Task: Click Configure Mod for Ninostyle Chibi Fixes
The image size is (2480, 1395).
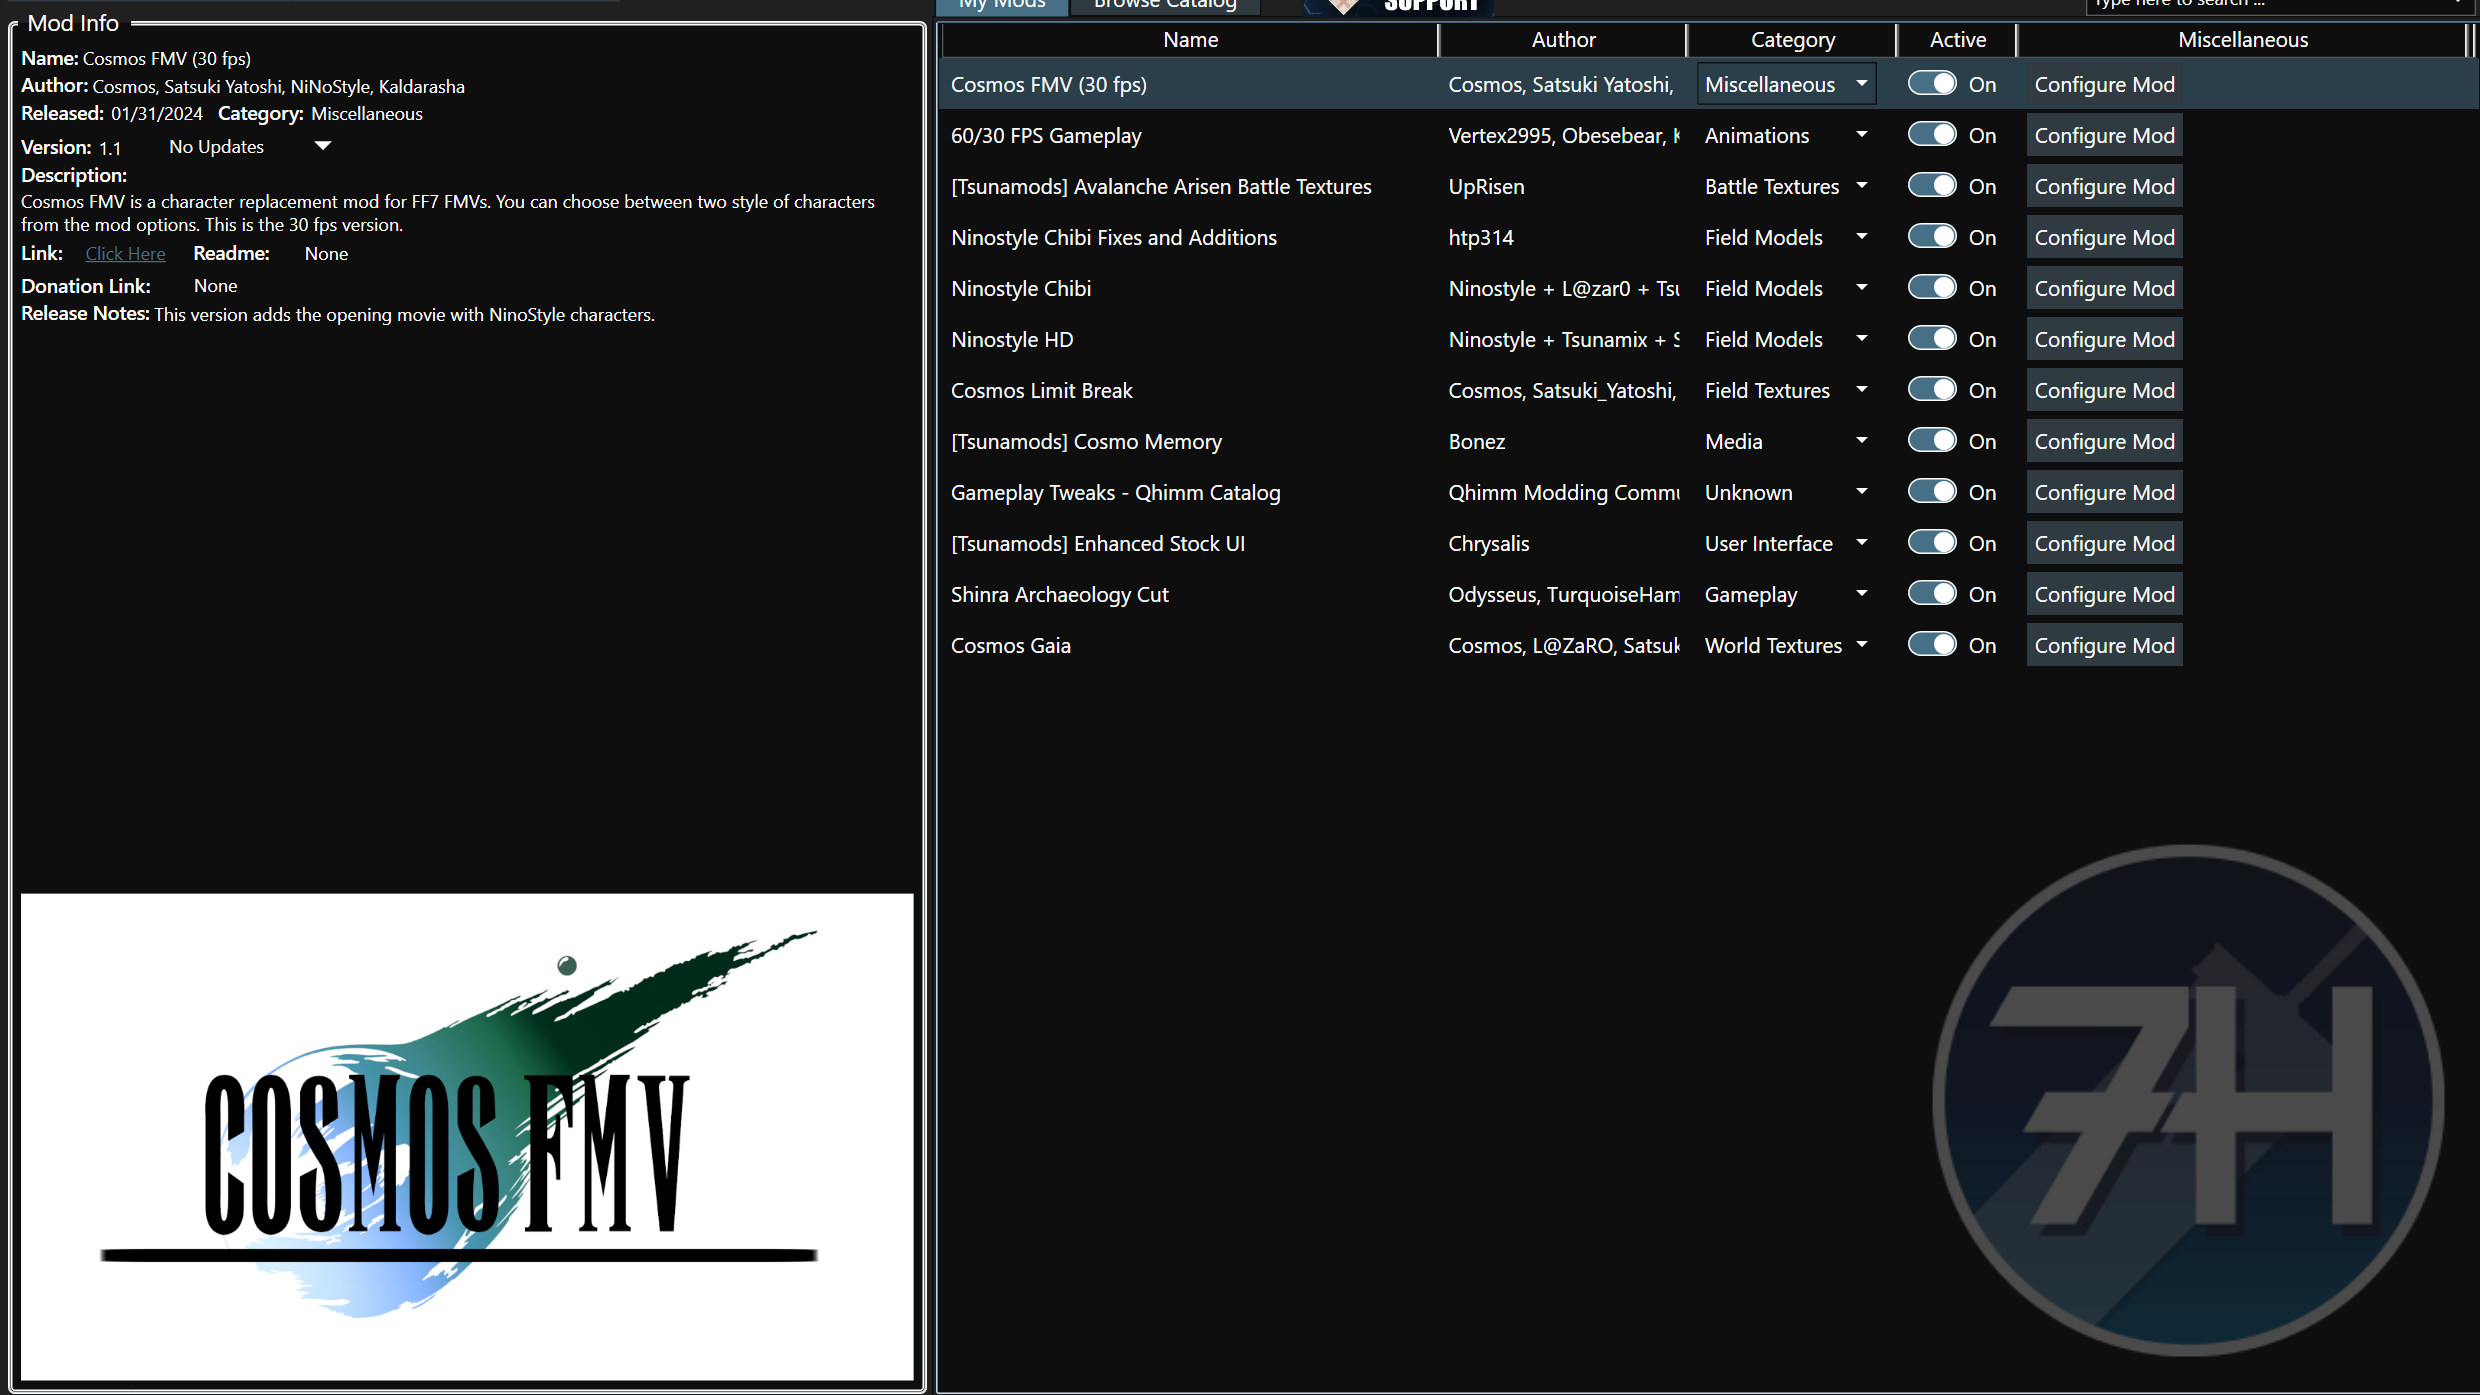Action: pyautogui.click(x=2104, y=237)
